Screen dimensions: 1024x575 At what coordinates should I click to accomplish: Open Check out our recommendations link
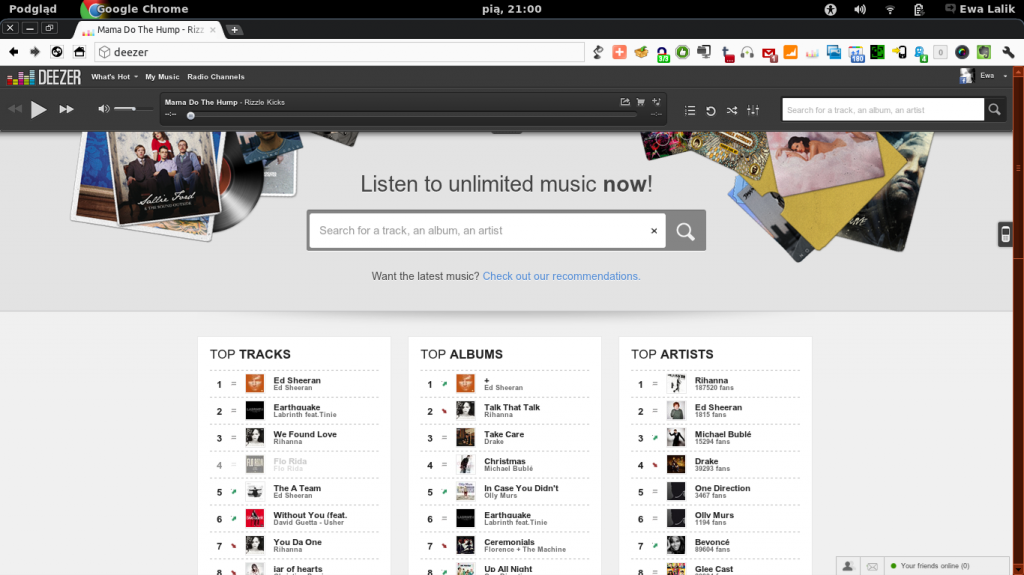coord(561,276)
